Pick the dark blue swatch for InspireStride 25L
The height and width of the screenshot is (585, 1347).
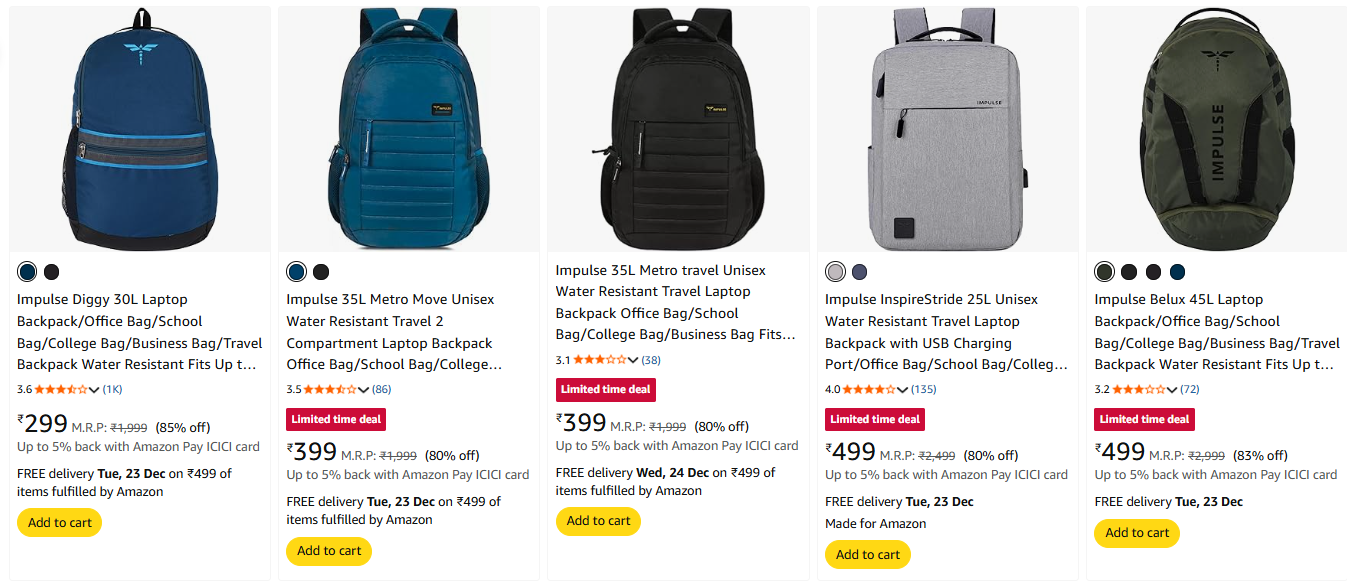[x=859, y=272]
